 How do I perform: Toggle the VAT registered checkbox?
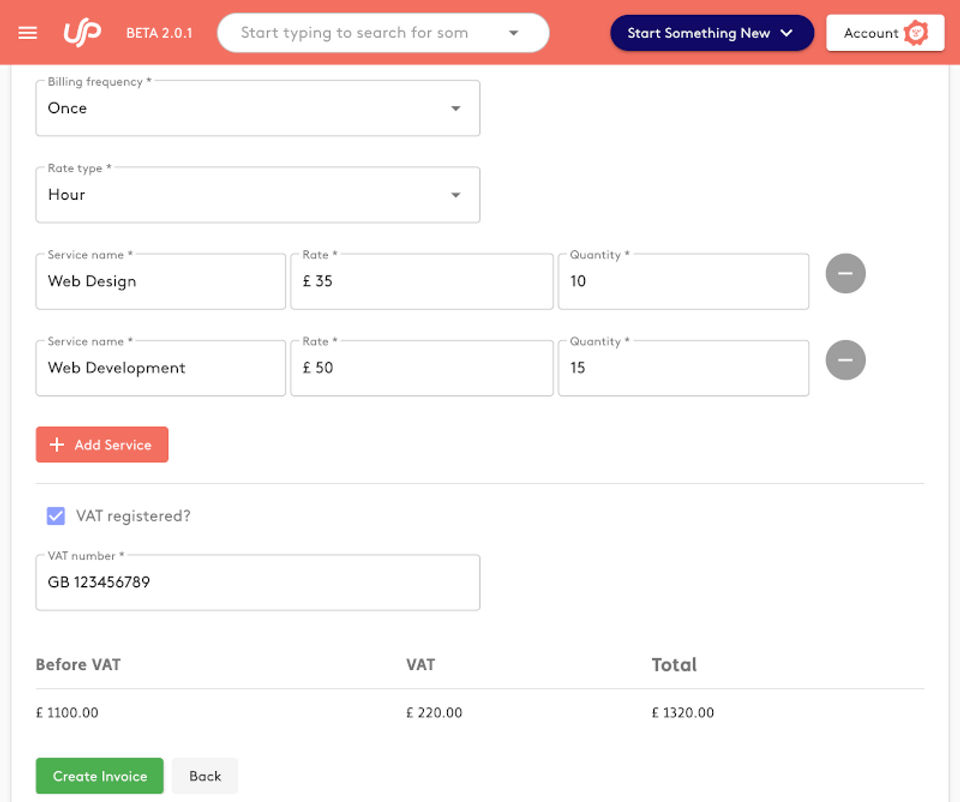56,516
